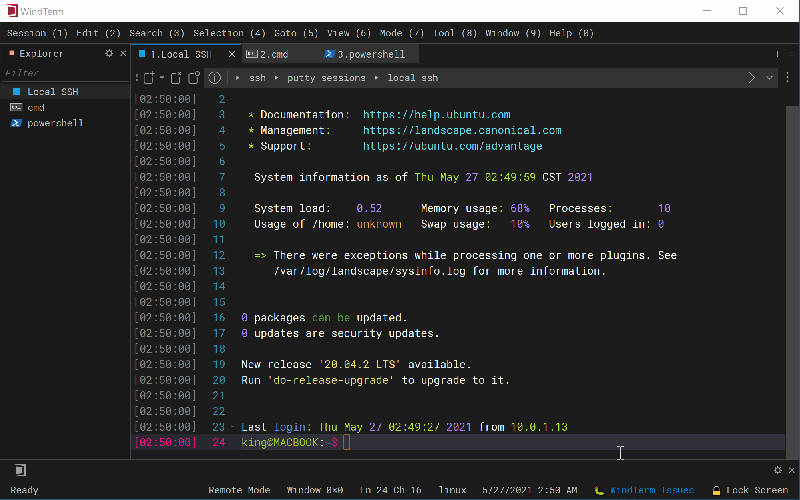
Task: Open the View menu
Action: pyautogui.click(x=348, y=33)
